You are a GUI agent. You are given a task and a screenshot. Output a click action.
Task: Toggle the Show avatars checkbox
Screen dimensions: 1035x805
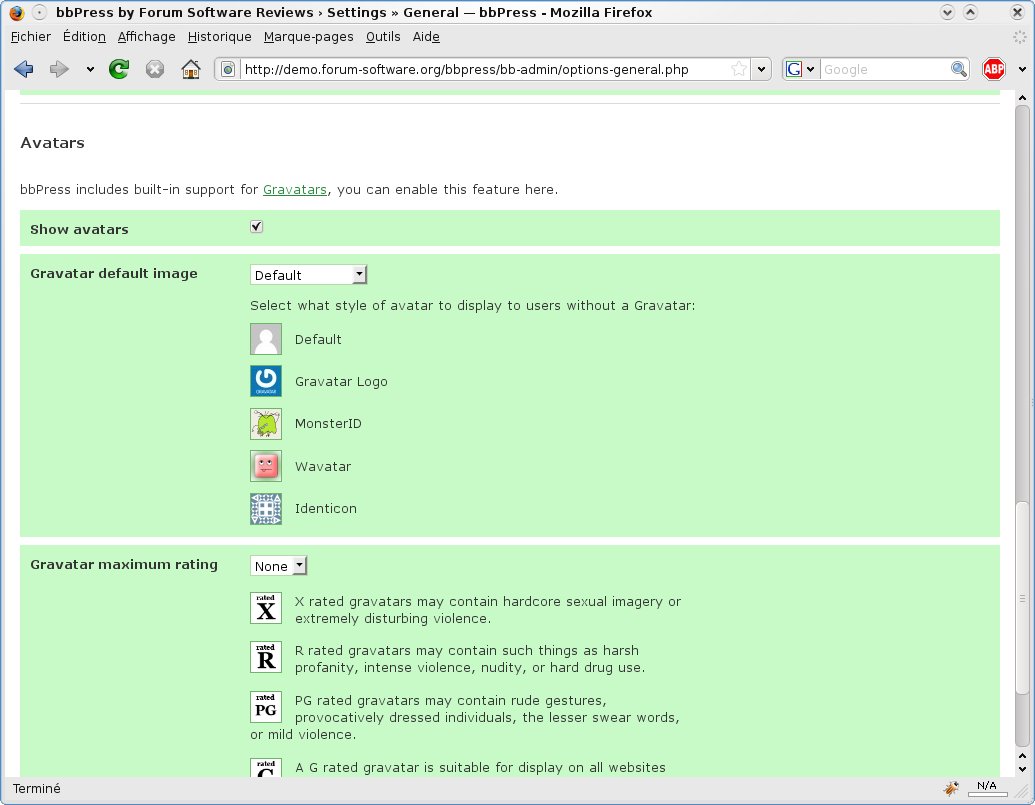pyautogui.click(x=257, y=227)
